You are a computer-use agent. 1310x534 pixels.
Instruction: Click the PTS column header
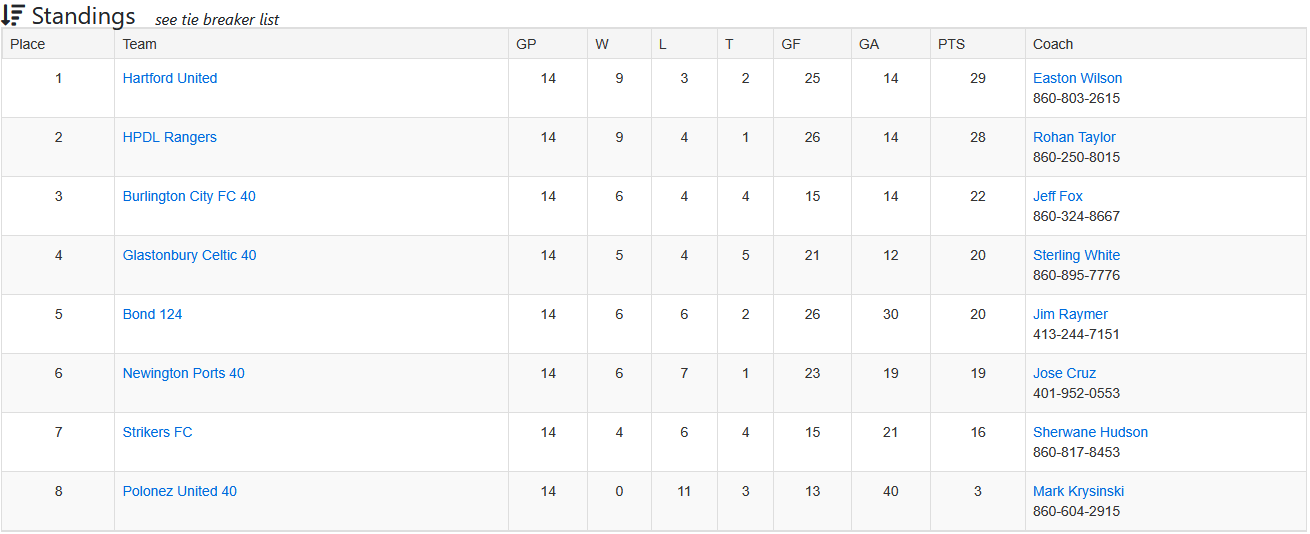point(952,44)
